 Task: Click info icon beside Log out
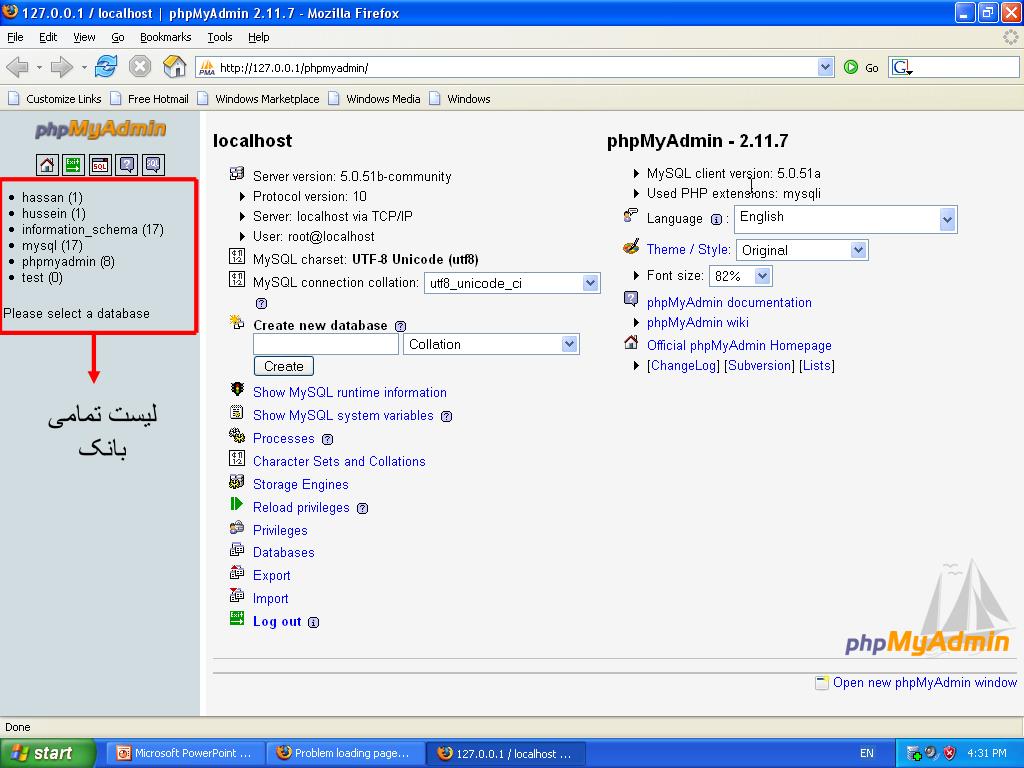tap(313, 622)
